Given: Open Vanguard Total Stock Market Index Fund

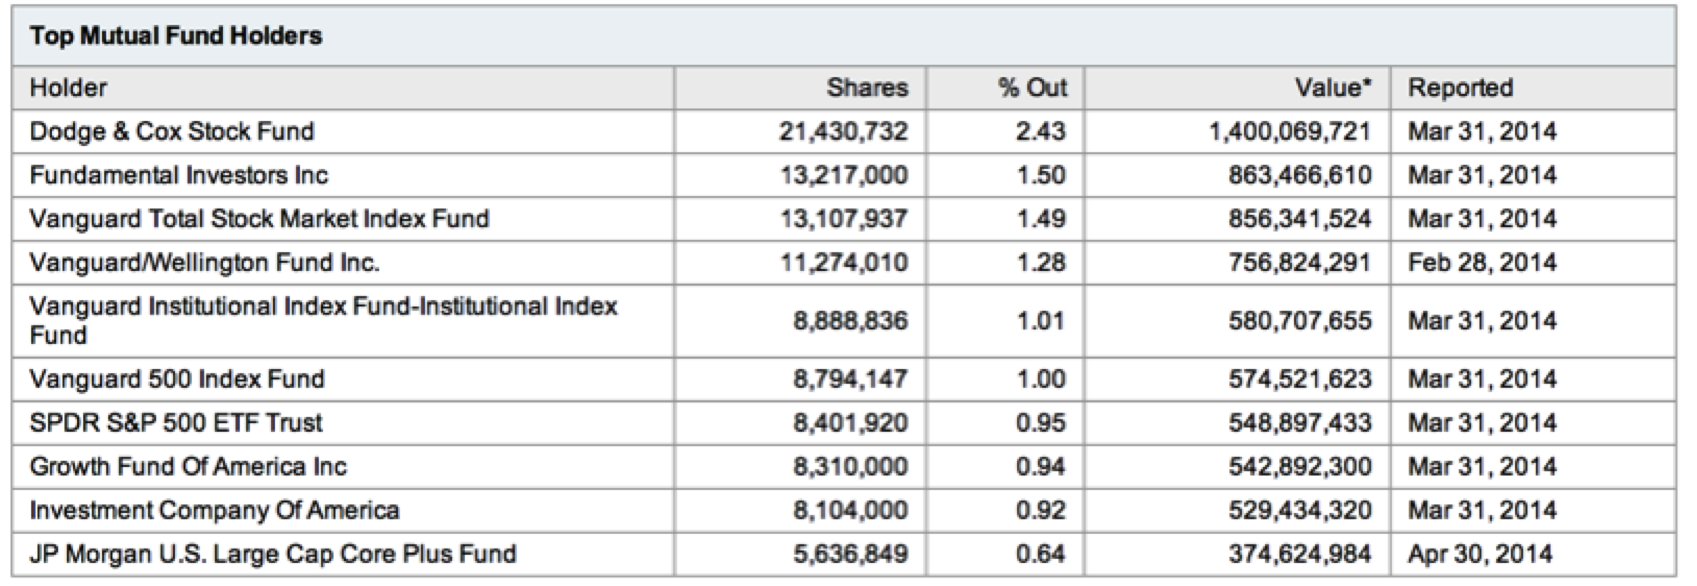Looking at the screenshot, I should point(259,219).
